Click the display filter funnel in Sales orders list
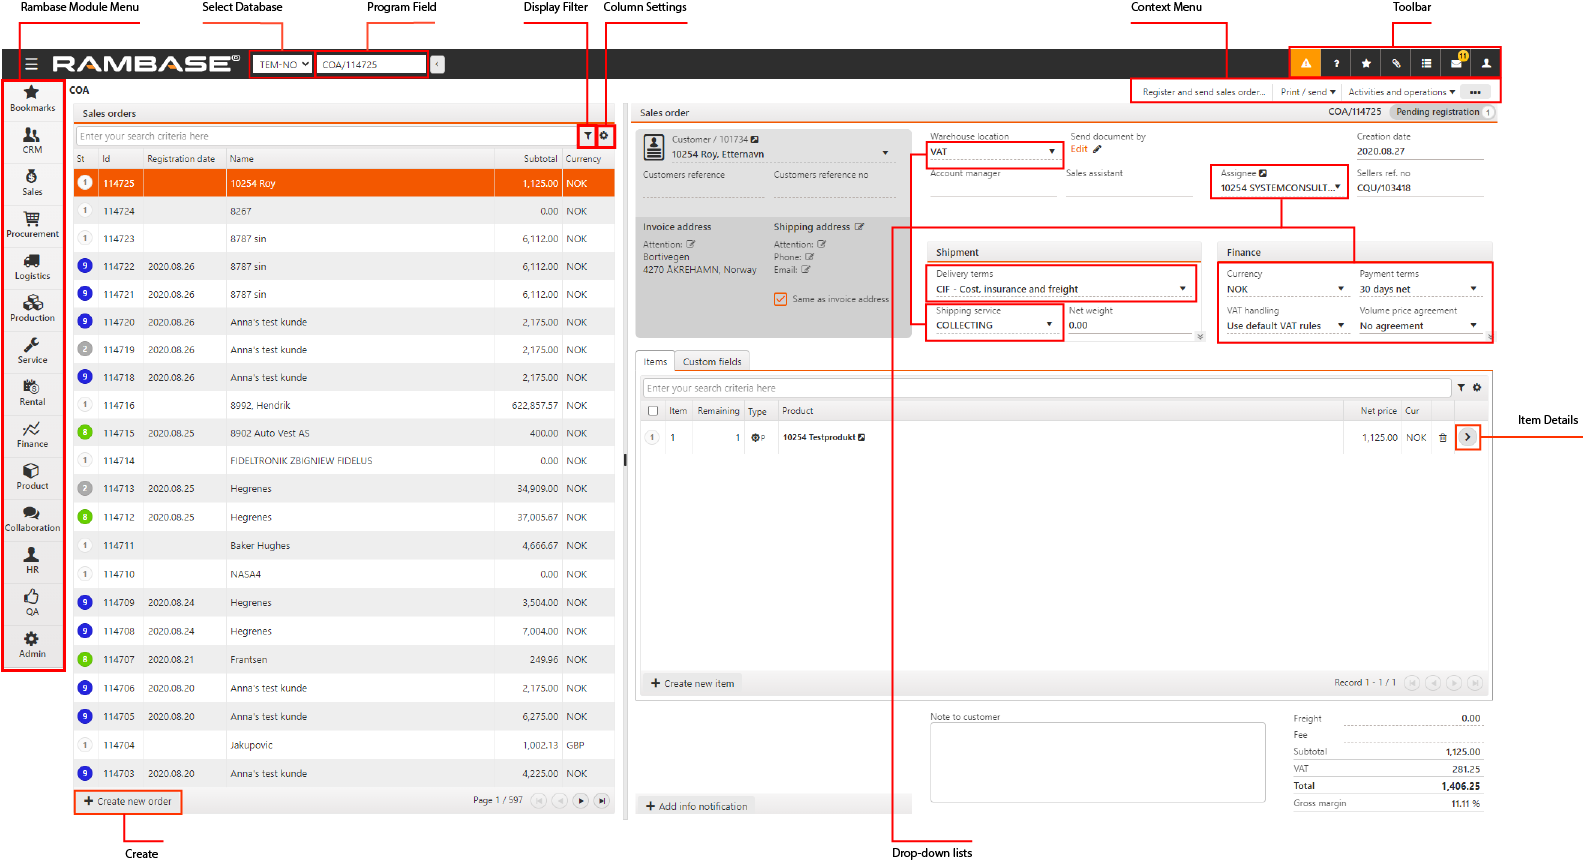This screenshot has height=862, width=1583. click(x=588, y=136)
